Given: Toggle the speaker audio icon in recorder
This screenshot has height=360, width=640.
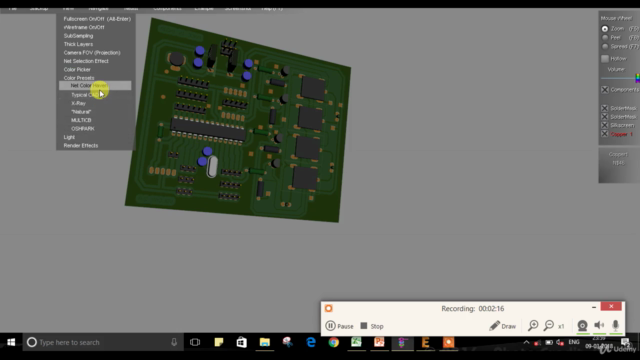Looking at the screenshot, I should click(x=599, y=325).
